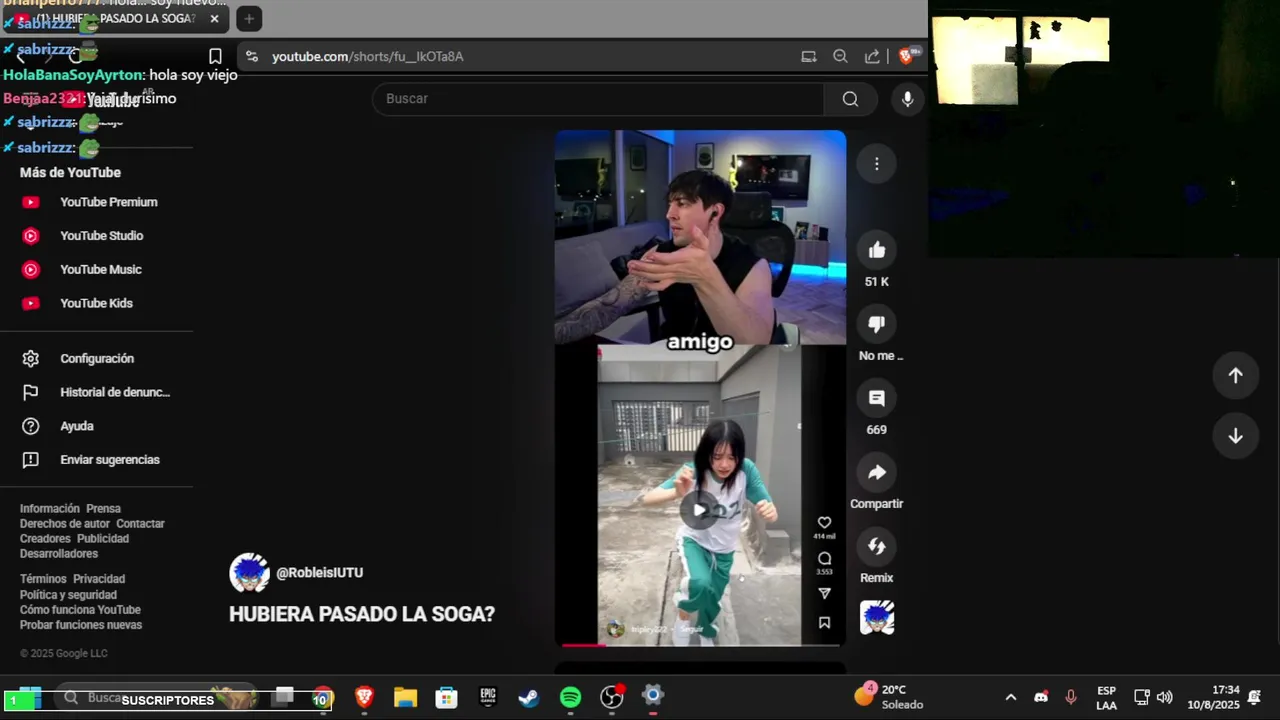Seek using the red progress bar
The image size is (1280, 720).
tap(700, 645)
